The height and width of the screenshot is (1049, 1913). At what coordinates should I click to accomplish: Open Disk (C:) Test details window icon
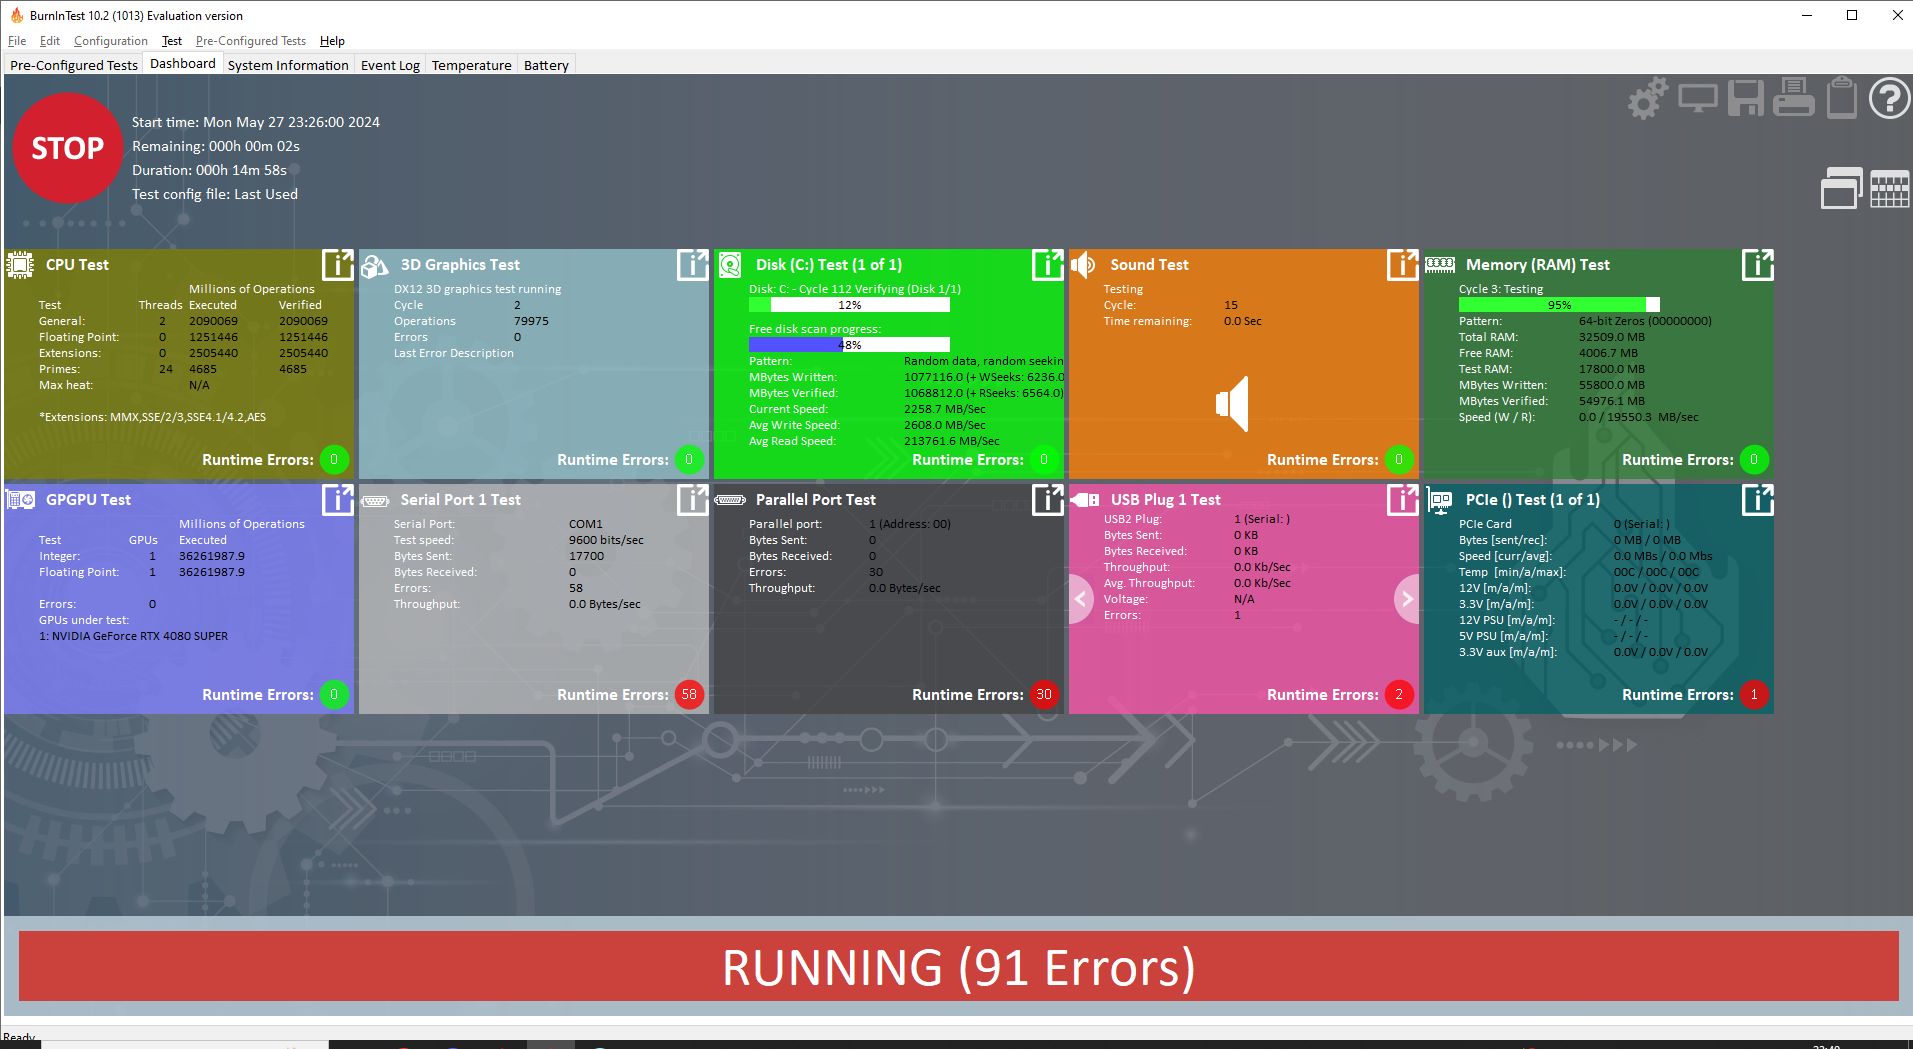[1048, 265]
